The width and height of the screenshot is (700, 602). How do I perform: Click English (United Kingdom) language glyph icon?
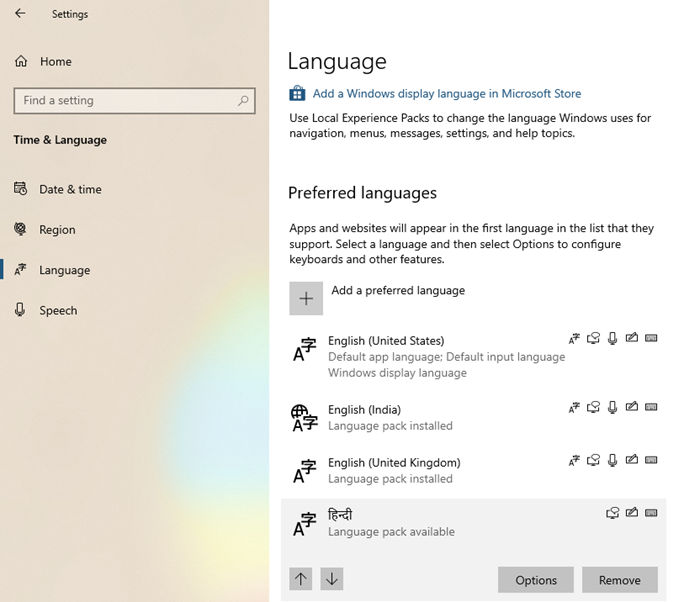[x=304, y=471]
